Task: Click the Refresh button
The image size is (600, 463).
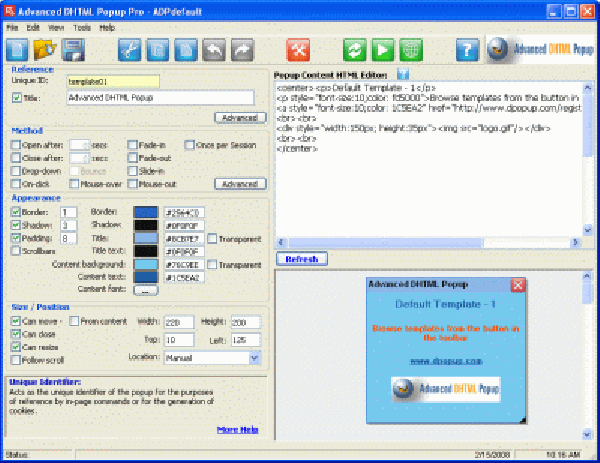Action: click(301, 259)
